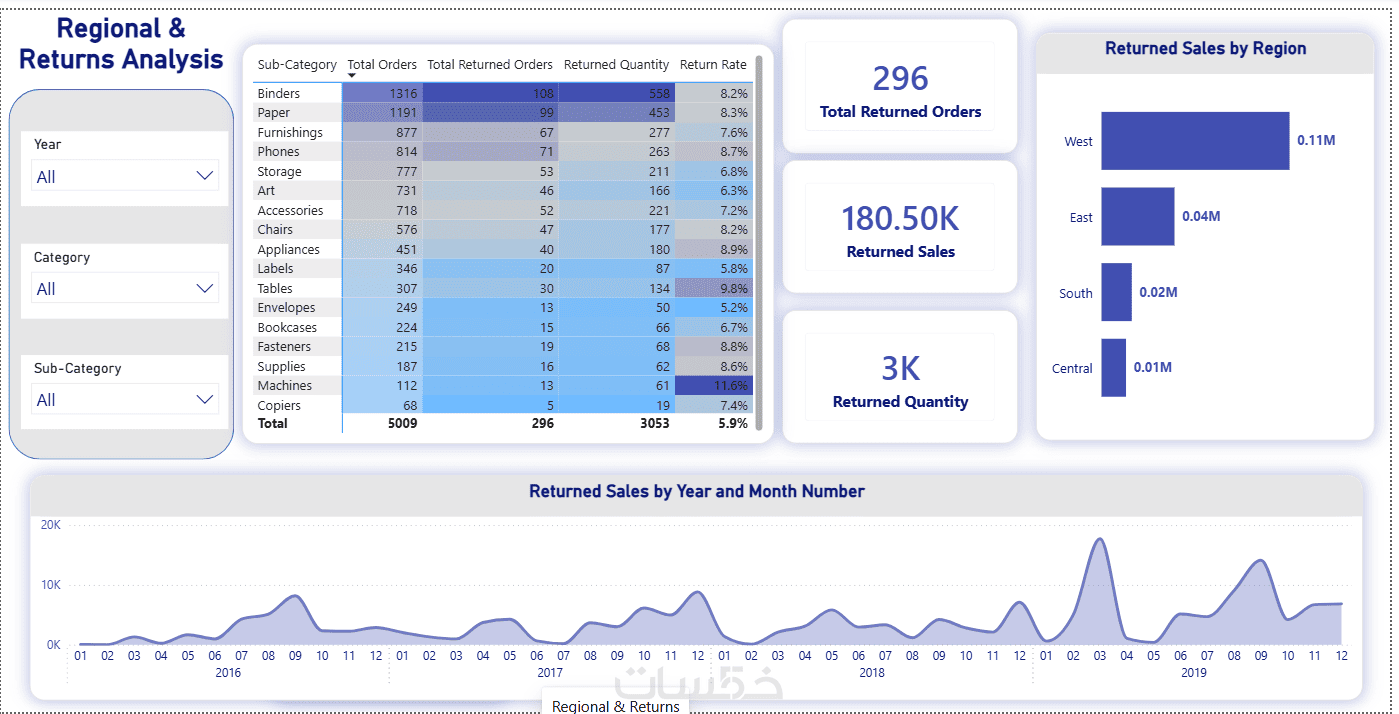Select the Central region bar

pyautogui.click(x=1113, y=368)
